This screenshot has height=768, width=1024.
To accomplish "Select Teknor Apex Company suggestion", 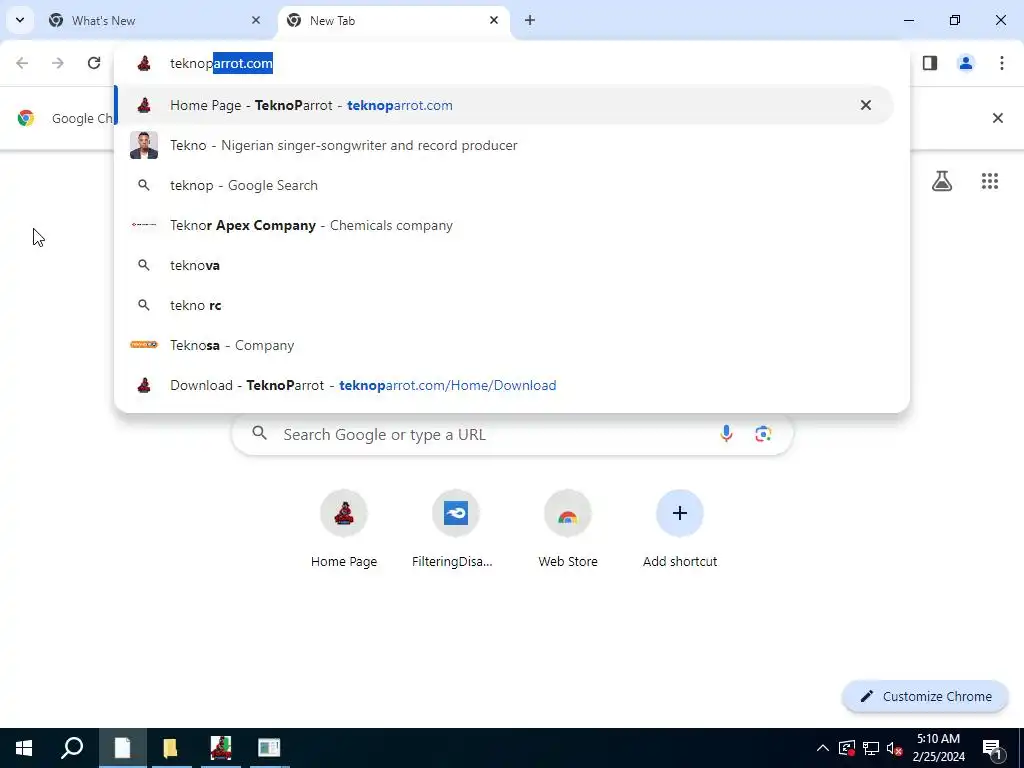I will click(504, 225).
